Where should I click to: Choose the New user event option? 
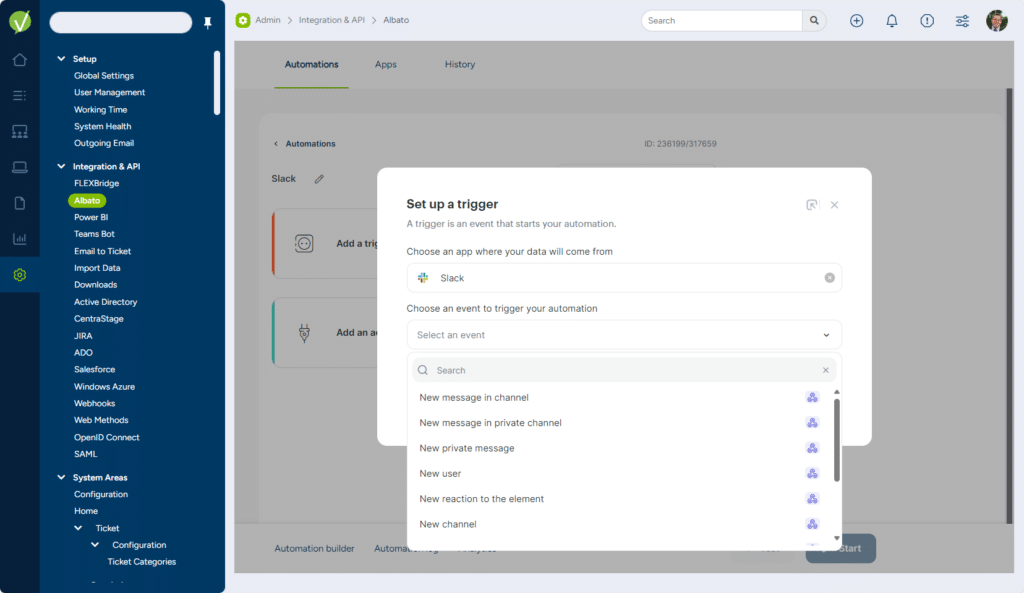(440, 474)
